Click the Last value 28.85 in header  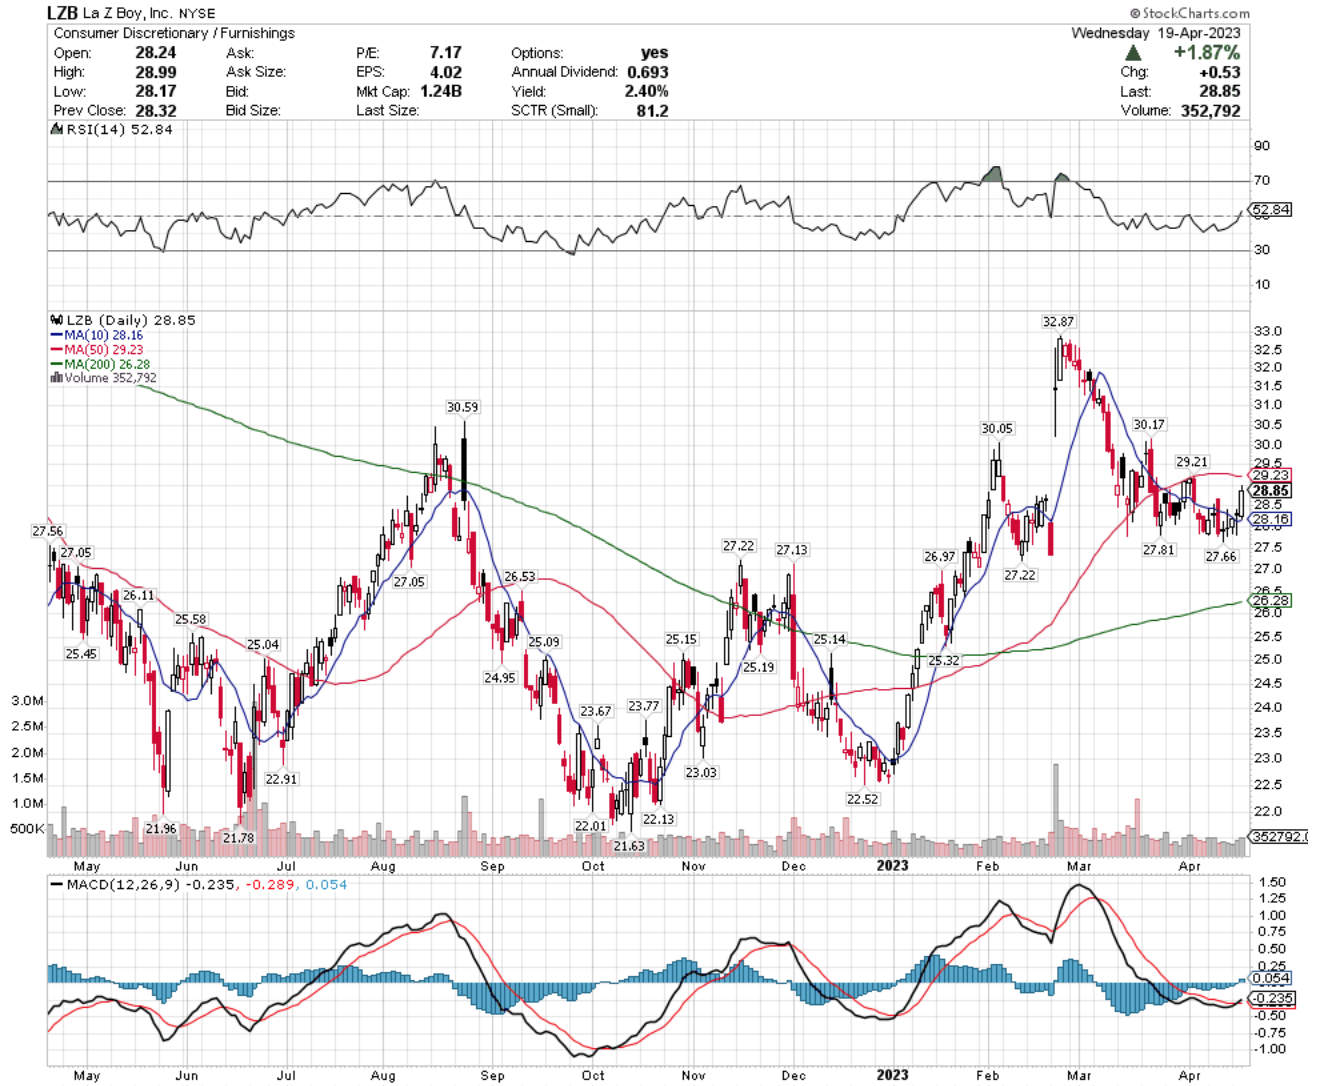coord(1220,91)
